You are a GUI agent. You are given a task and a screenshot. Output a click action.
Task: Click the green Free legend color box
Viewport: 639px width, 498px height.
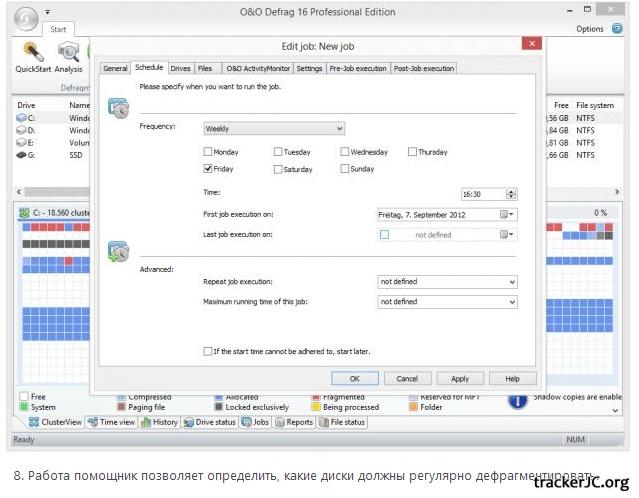pyautogui.click(x=24, y=397)
